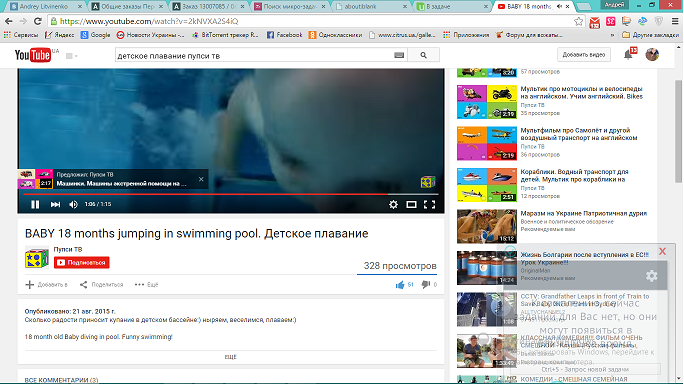The height and width of the screenshot is (388, 684).
Task: Switch to about:blank tab
Action: pyautogui.click(x=371, y=7)
